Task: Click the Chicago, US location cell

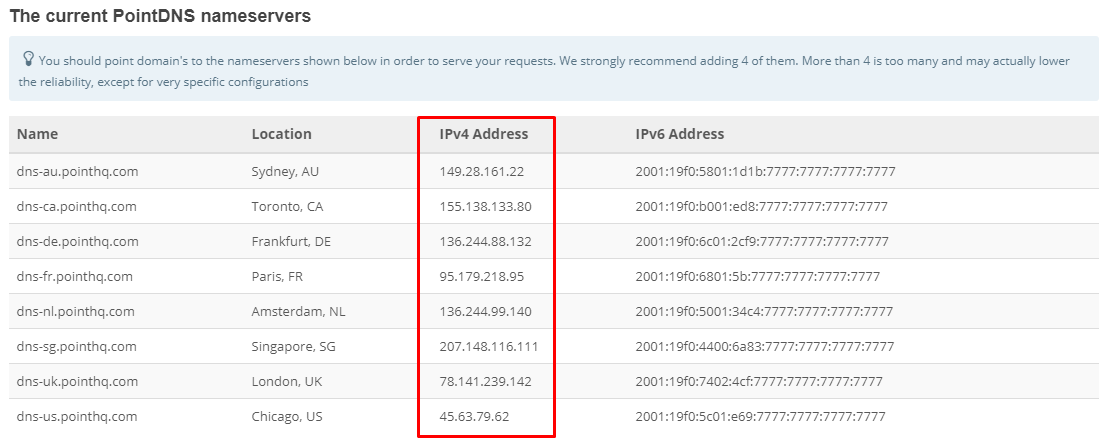Action: pyautogui.click(x=287, y=416)
